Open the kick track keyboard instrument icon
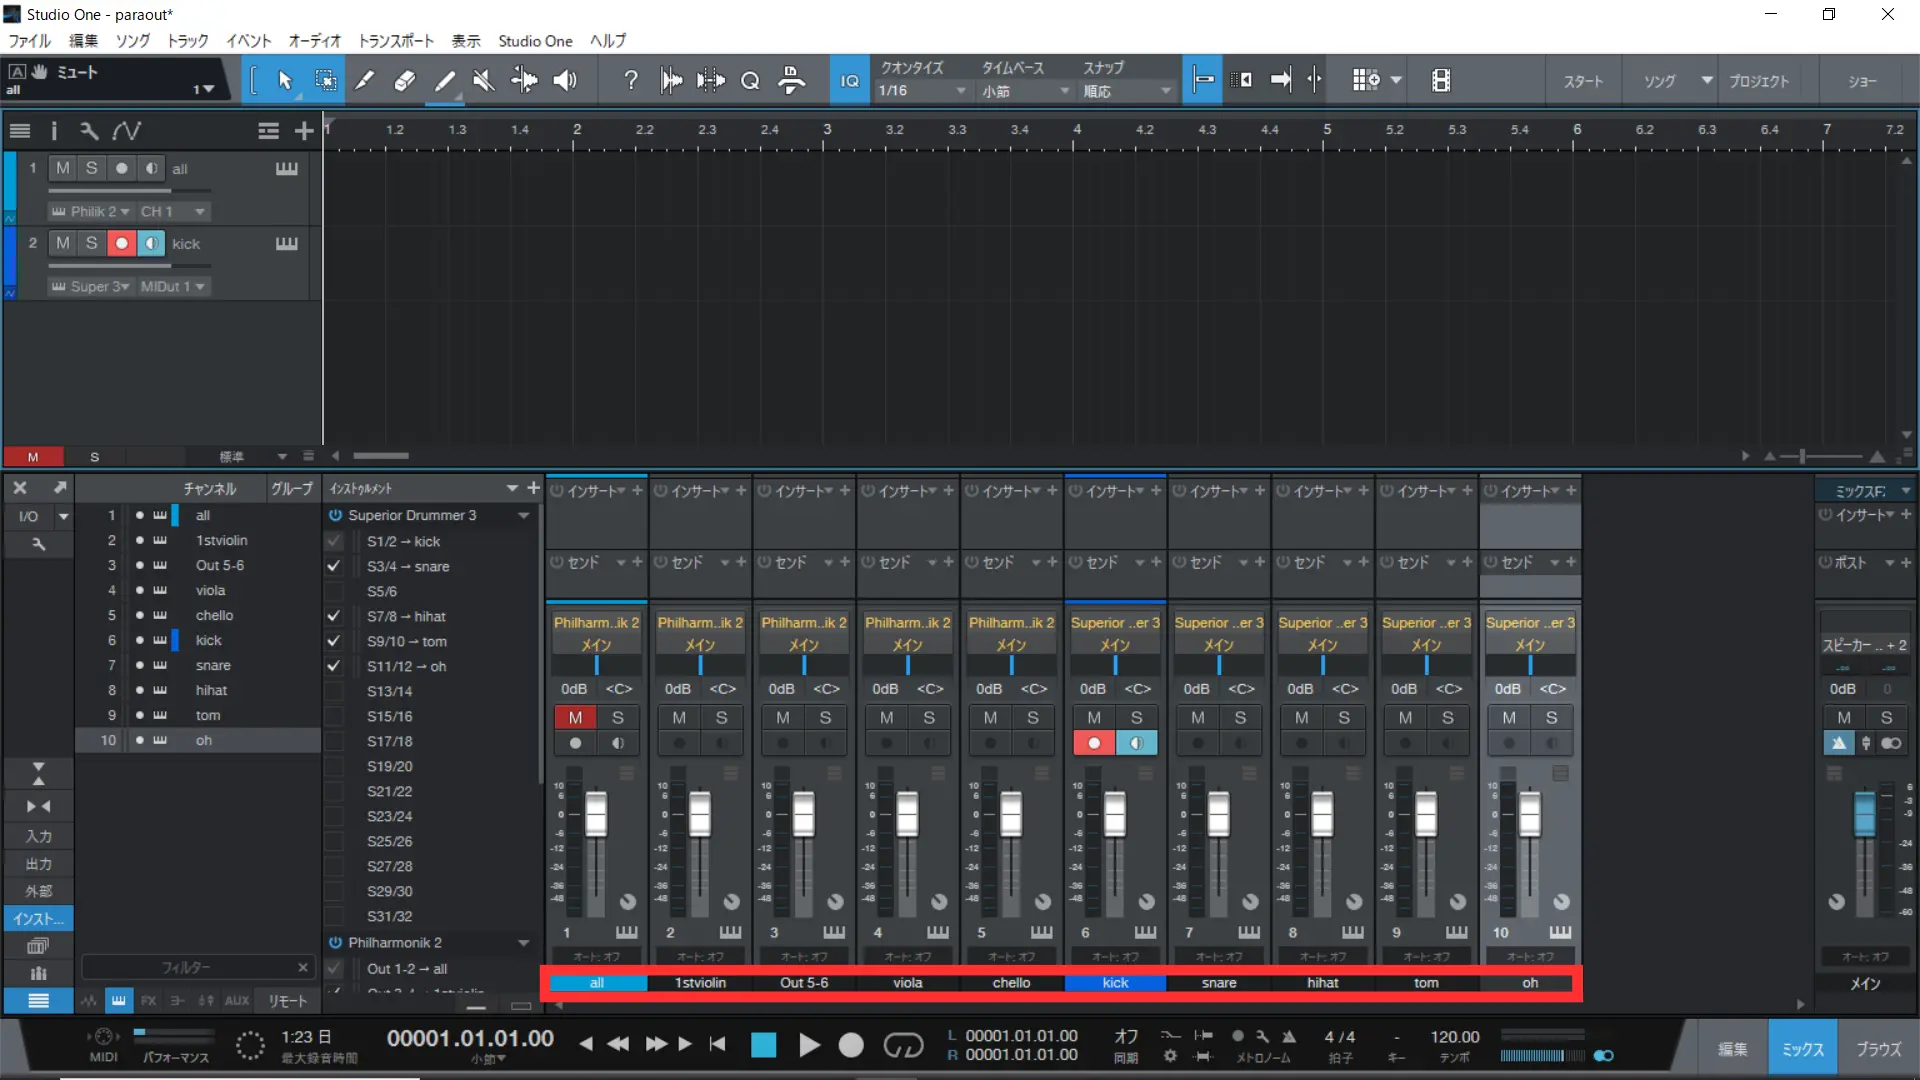1920x1080 pixels. [x=287, y=244]
